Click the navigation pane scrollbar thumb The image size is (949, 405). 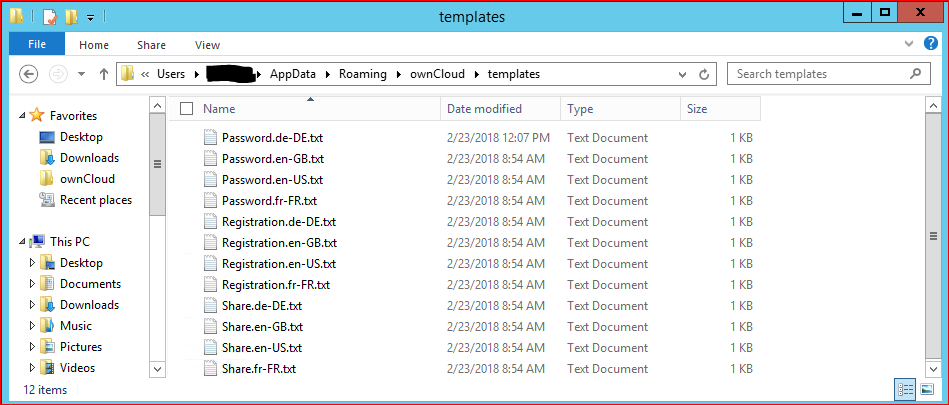[157, 164]
